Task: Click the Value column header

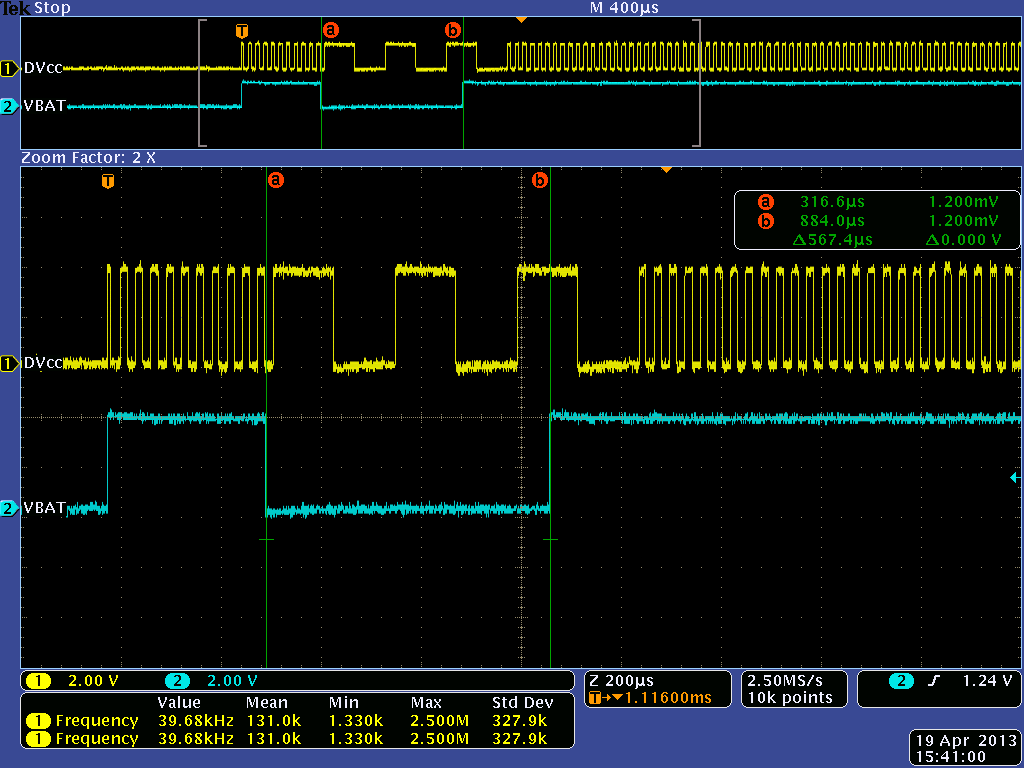Action: click(x=179, y=703)
